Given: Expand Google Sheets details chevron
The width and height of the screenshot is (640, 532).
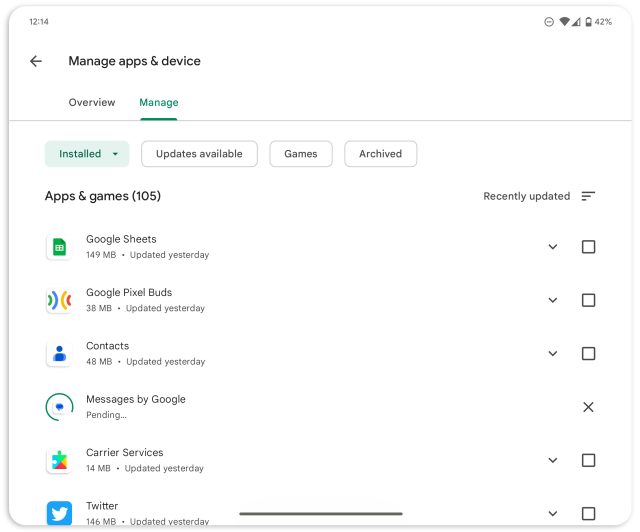Looking at the screenshot, I should (552, 247).
